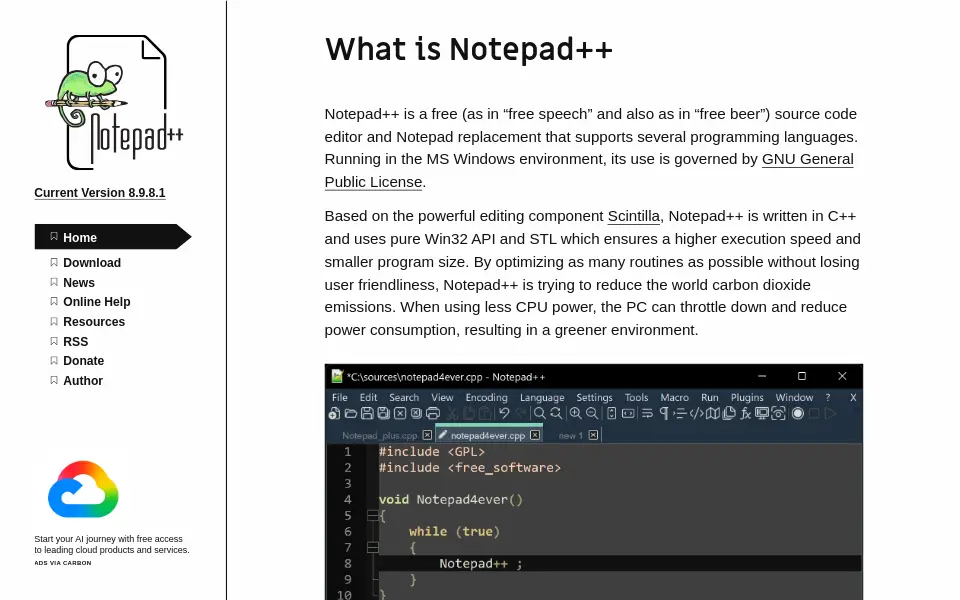Click the Google Cloud ad logo

tap(83, 489)
